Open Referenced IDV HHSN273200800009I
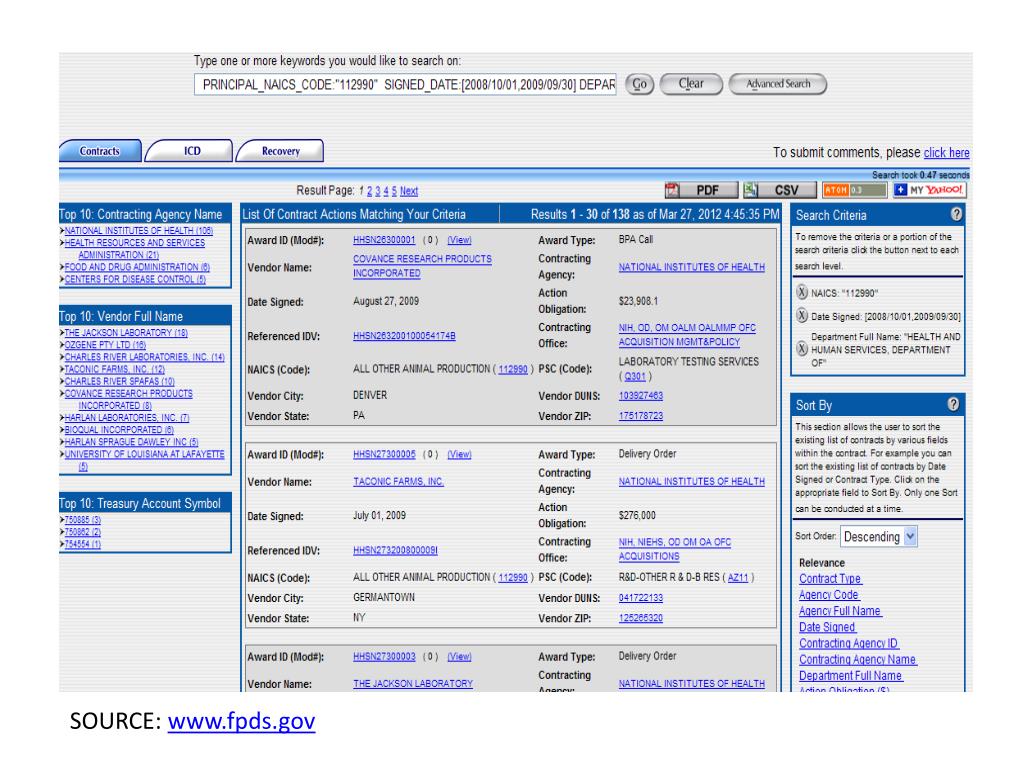 (x=395, y=551)
